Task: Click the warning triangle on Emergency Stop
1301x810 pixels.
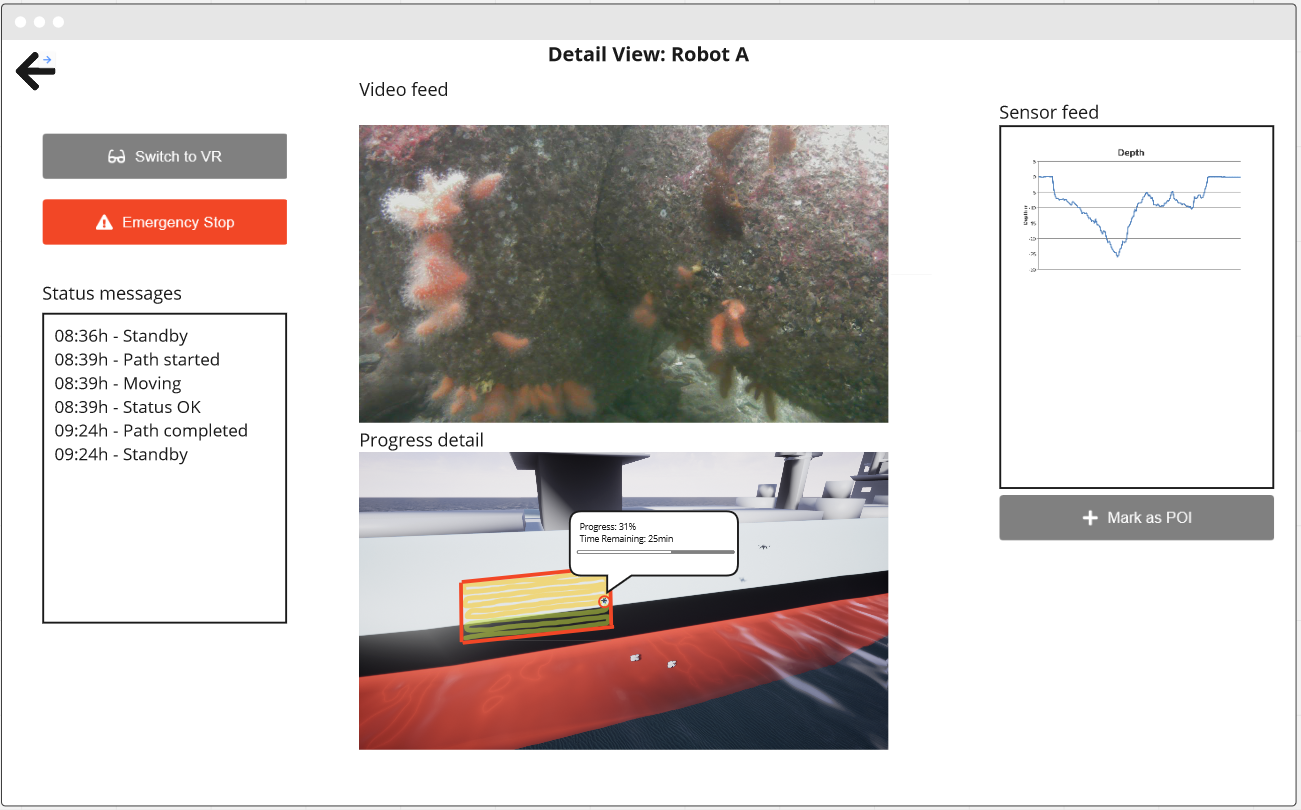Action: pyautogui.click(x=104, y=223)
